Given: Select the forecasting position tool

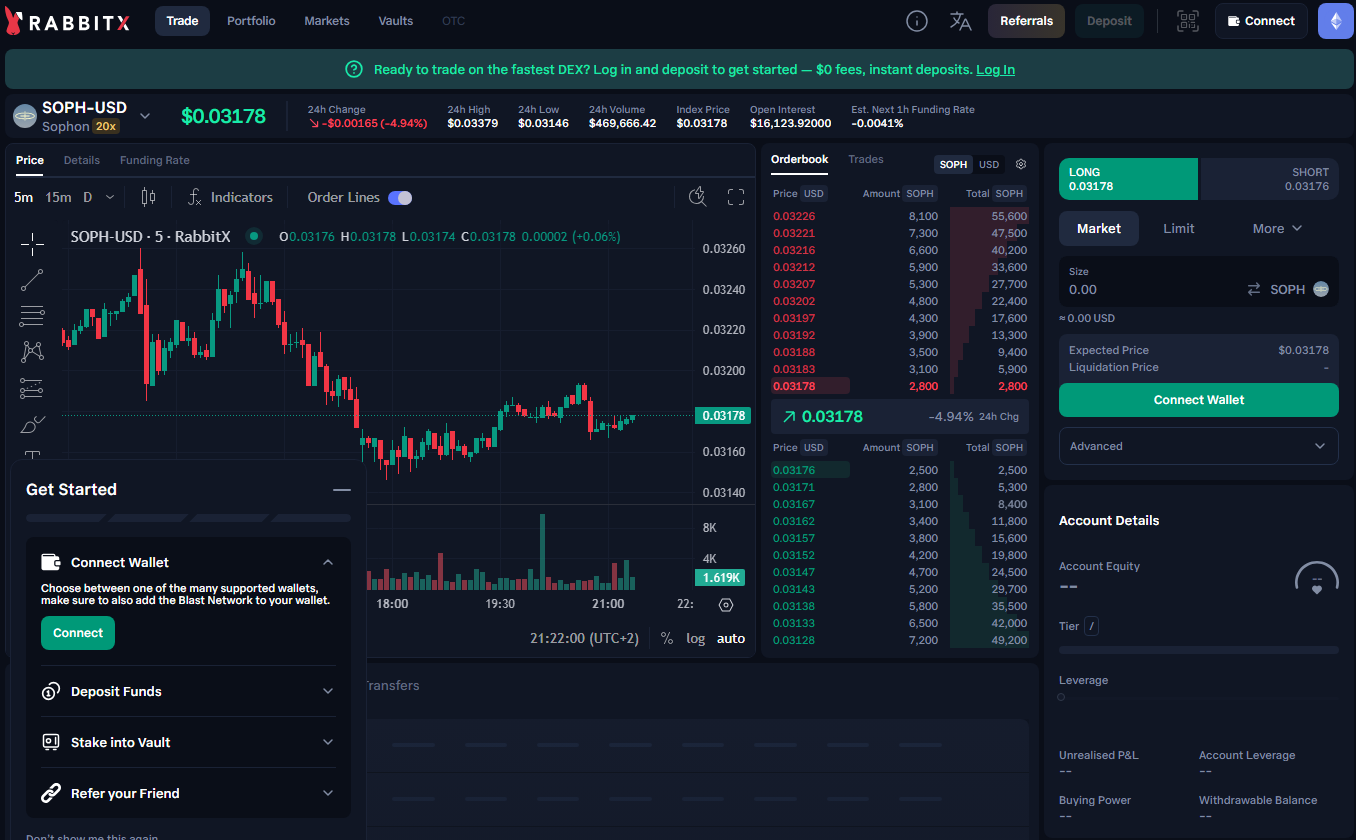Looking at the screenshot, I should pos(32,388).
